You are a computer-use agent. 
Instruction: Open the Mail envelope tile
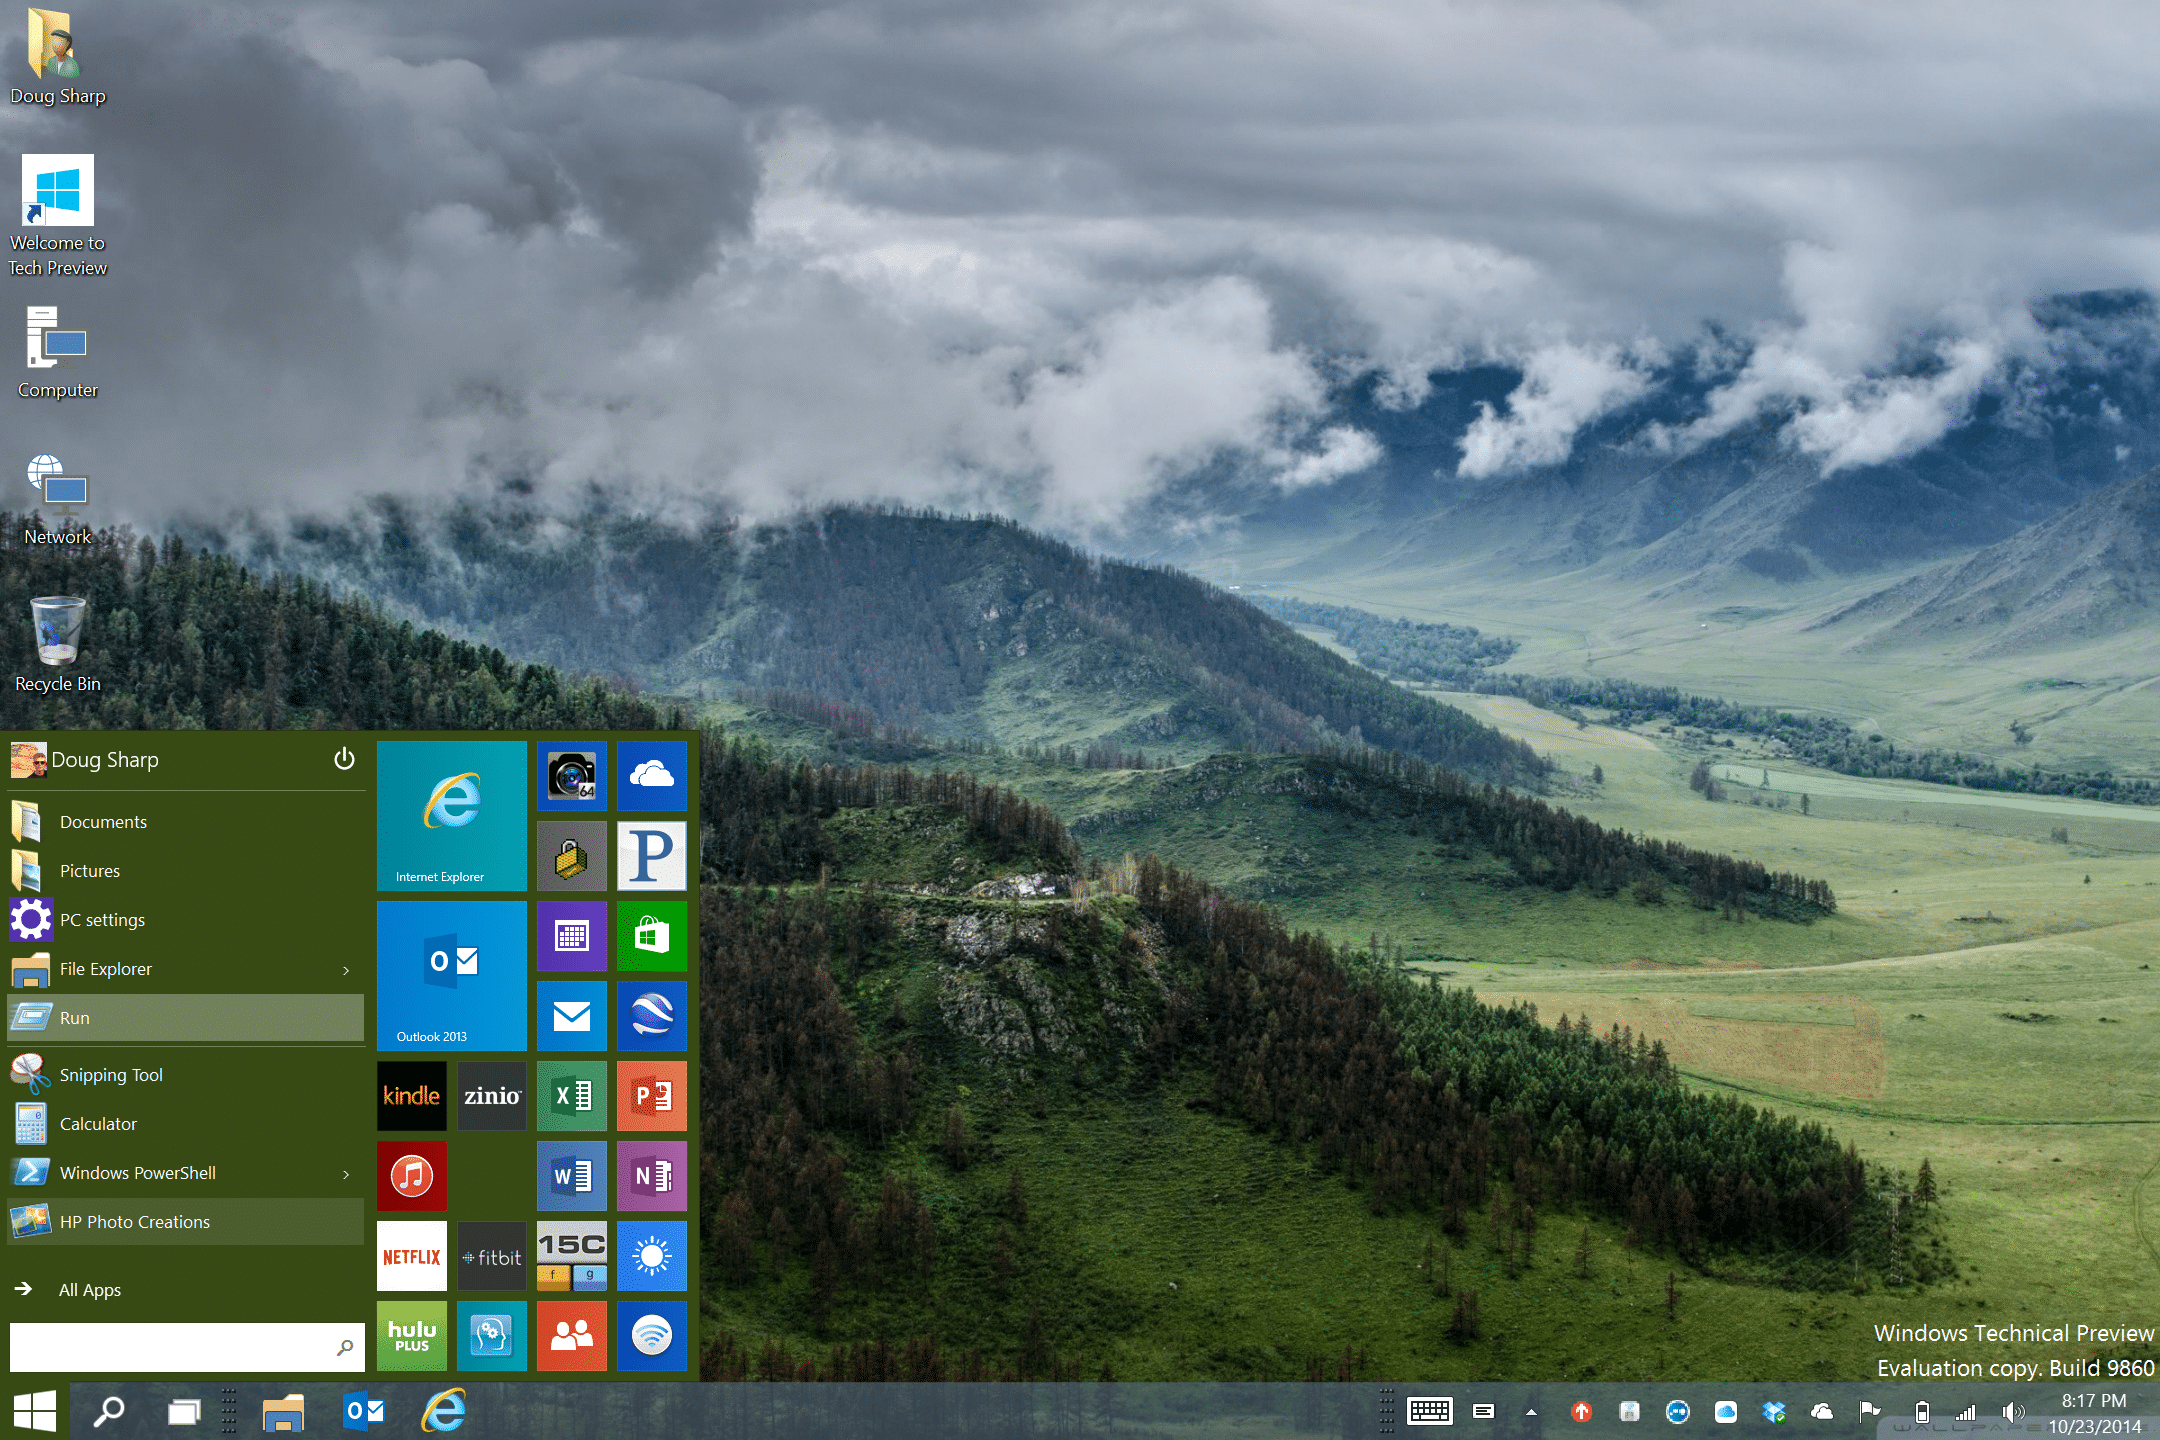[572, 1016]
